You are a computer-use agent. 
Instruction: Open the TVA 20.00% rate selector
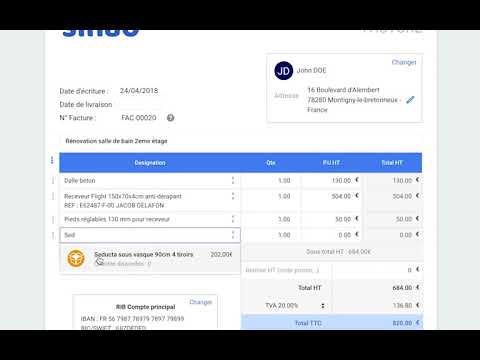click(x=295, y=305)
